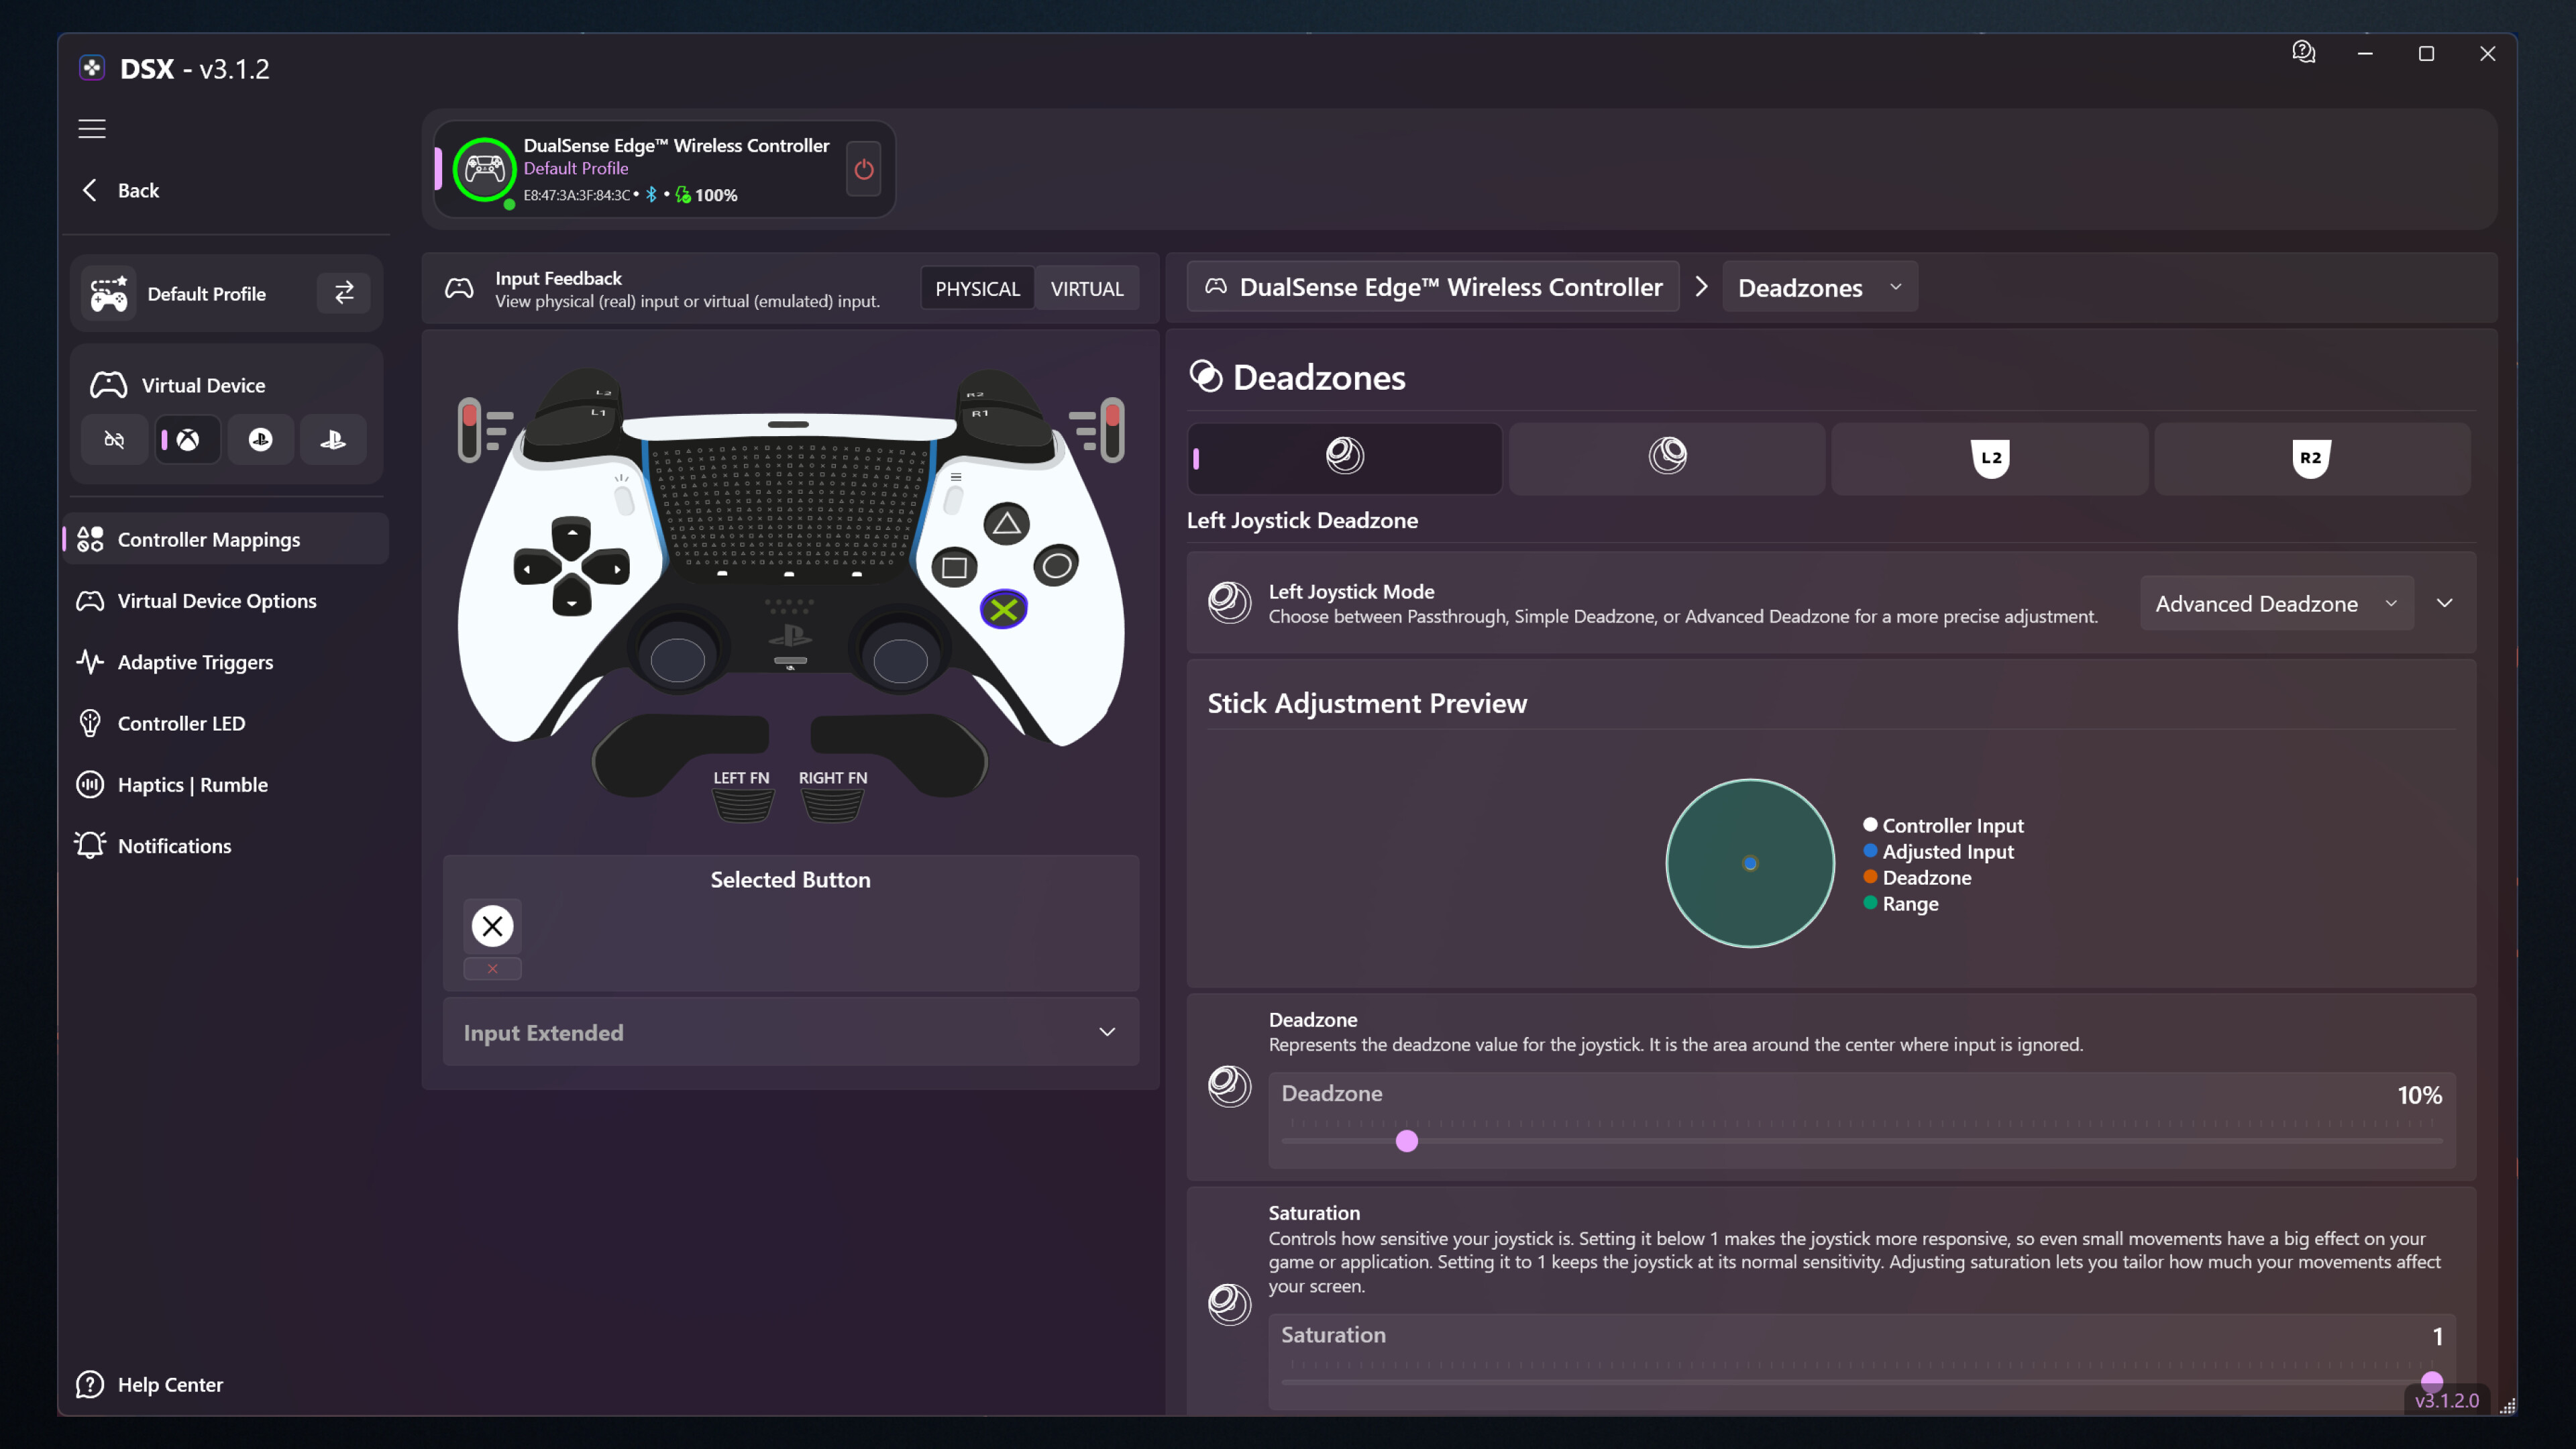
Task: Open the hamburger navigation menu
Action: (91, 129)
